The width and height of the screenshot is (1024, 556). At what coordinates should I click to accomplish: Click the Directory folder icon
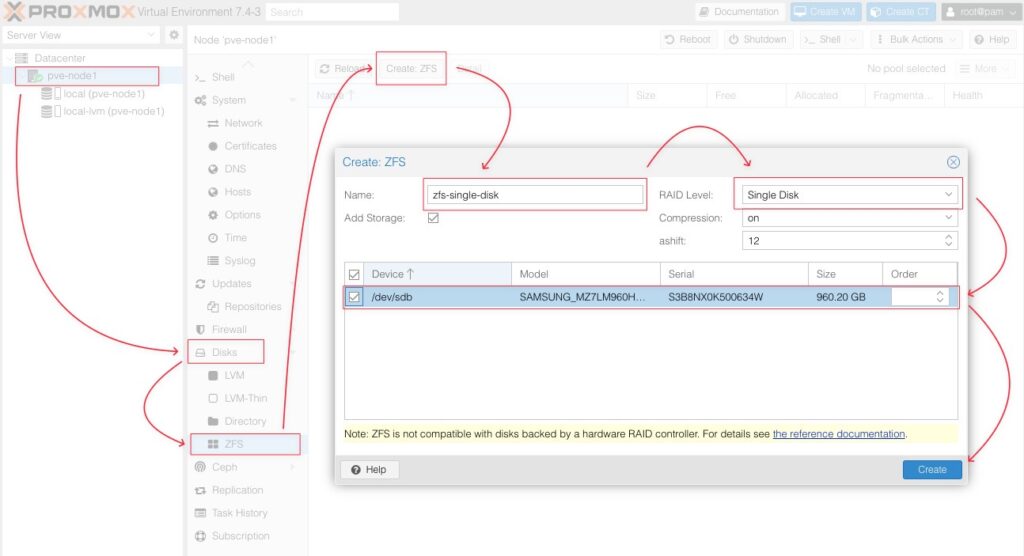pyautogui.click(x=213, y=421)
